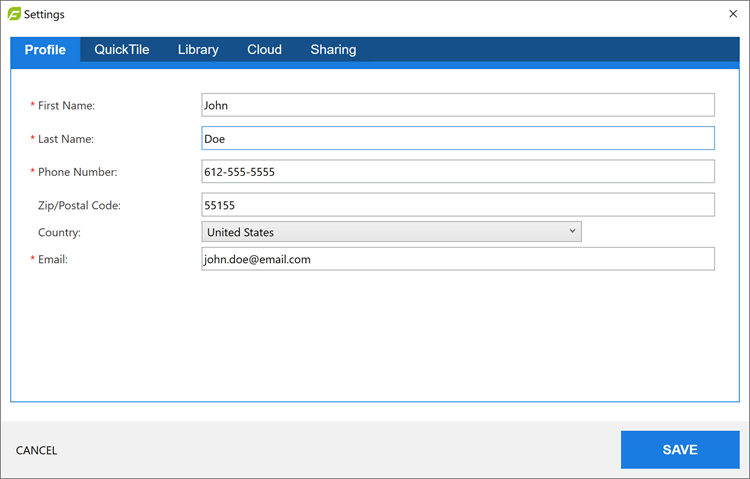This screenshot has height=479, width=750.
Task: Click the Country label text
Action: [59, 232]
